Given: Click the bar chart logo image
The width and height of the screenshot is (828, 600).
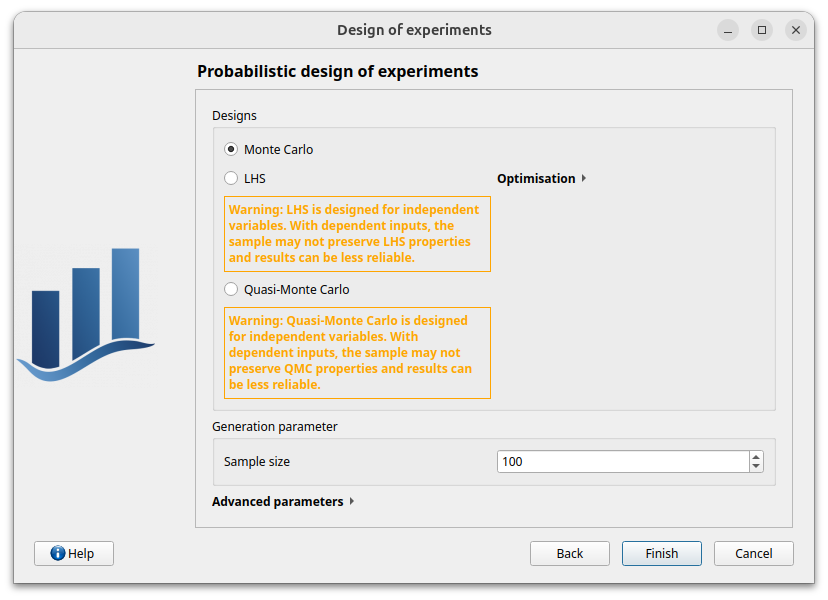Looking at the screenshot, I should (x=86, y=314).
